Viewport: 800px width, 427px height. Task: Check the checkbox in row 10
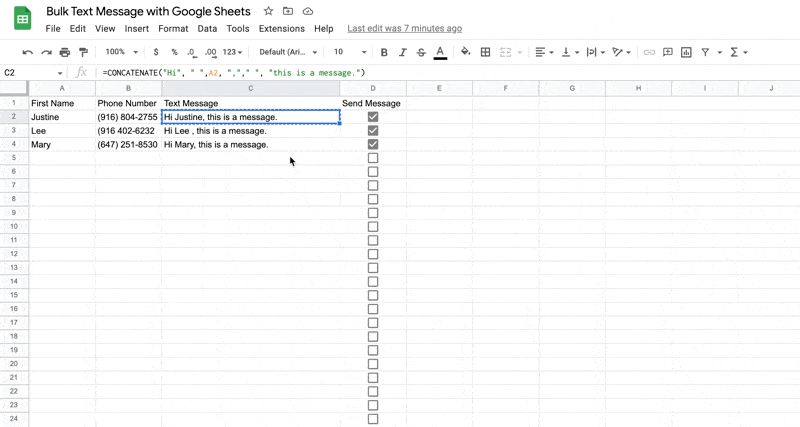373,227
